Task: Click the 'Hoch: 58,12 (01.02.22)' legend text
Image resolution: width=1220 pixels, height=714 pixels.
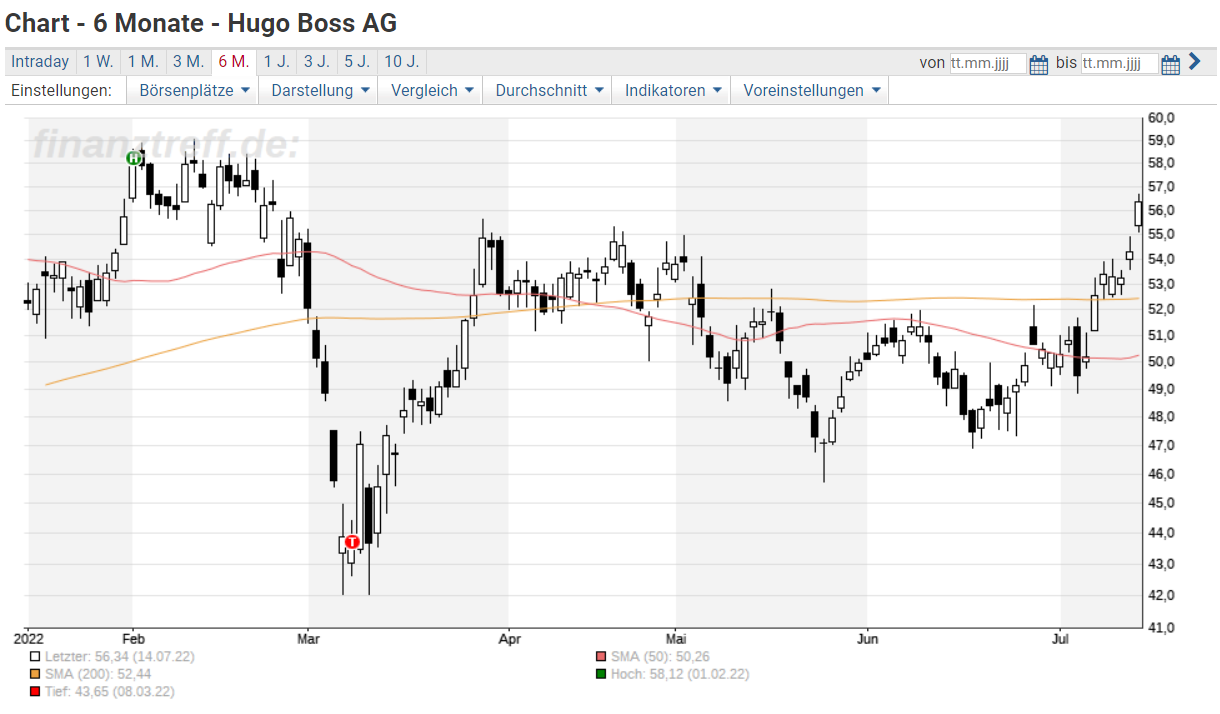Action: 679,674
